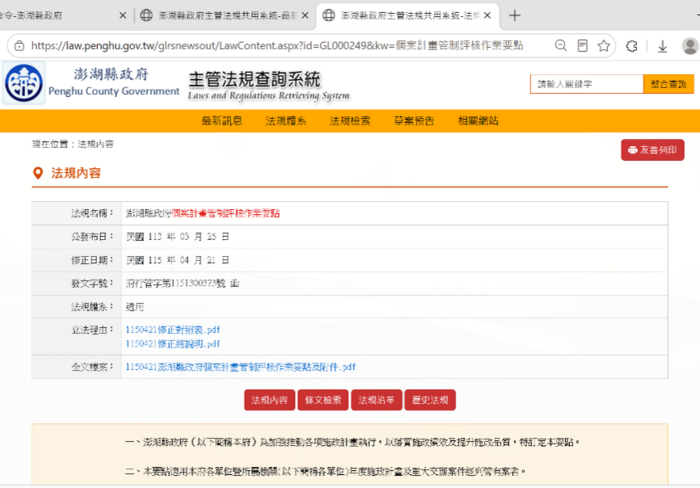The width and height of the screenshot is (700, 488).
Task: Click the site info lock icon
Action: (x=19, y=46)
